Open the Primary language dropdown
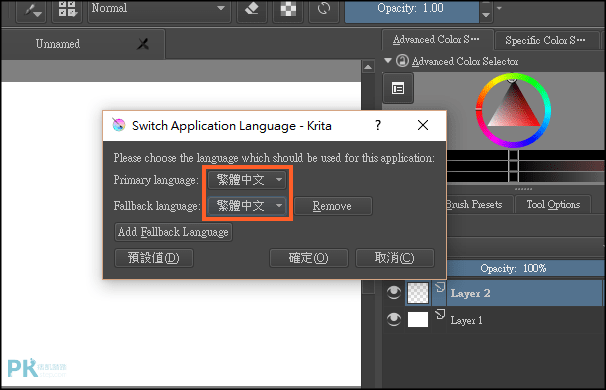The image size is (606, 390). 247,180
